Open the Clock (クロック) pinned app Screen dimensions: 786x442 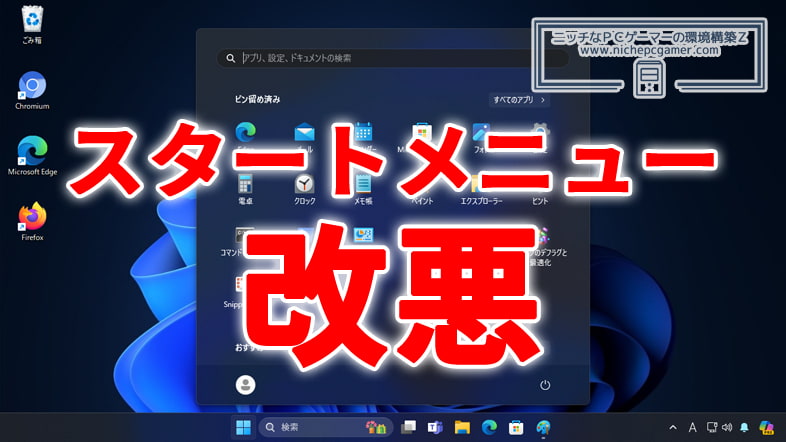tap(304, 184)
